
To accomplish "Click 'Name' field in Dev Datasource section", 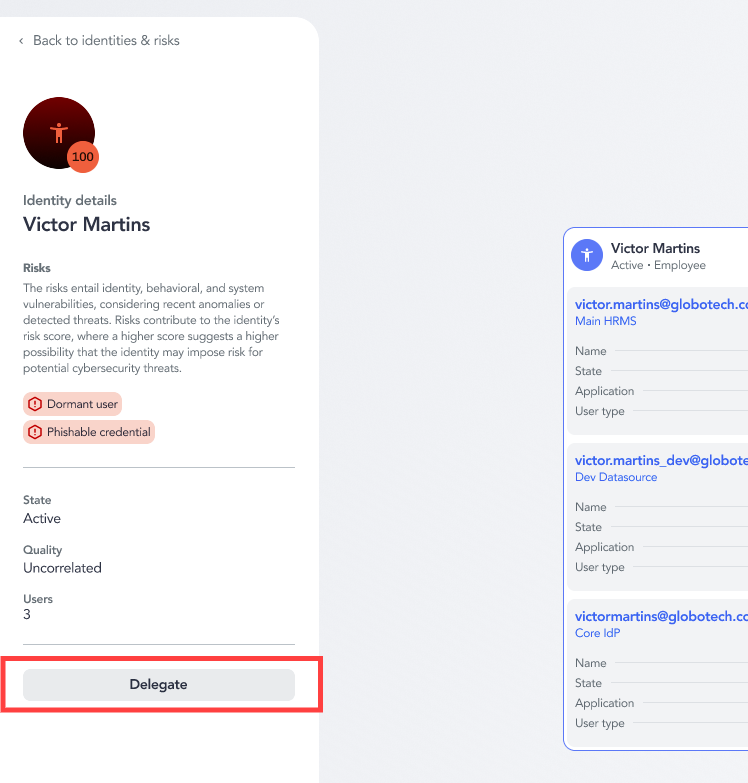I will [661, 507].
